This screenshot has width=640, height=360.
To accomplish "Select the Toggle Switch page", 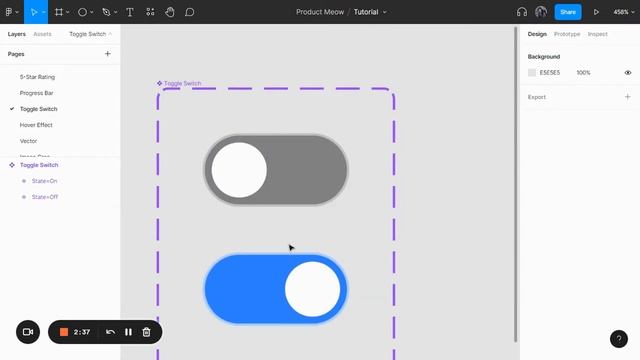I will click(38, 109).
